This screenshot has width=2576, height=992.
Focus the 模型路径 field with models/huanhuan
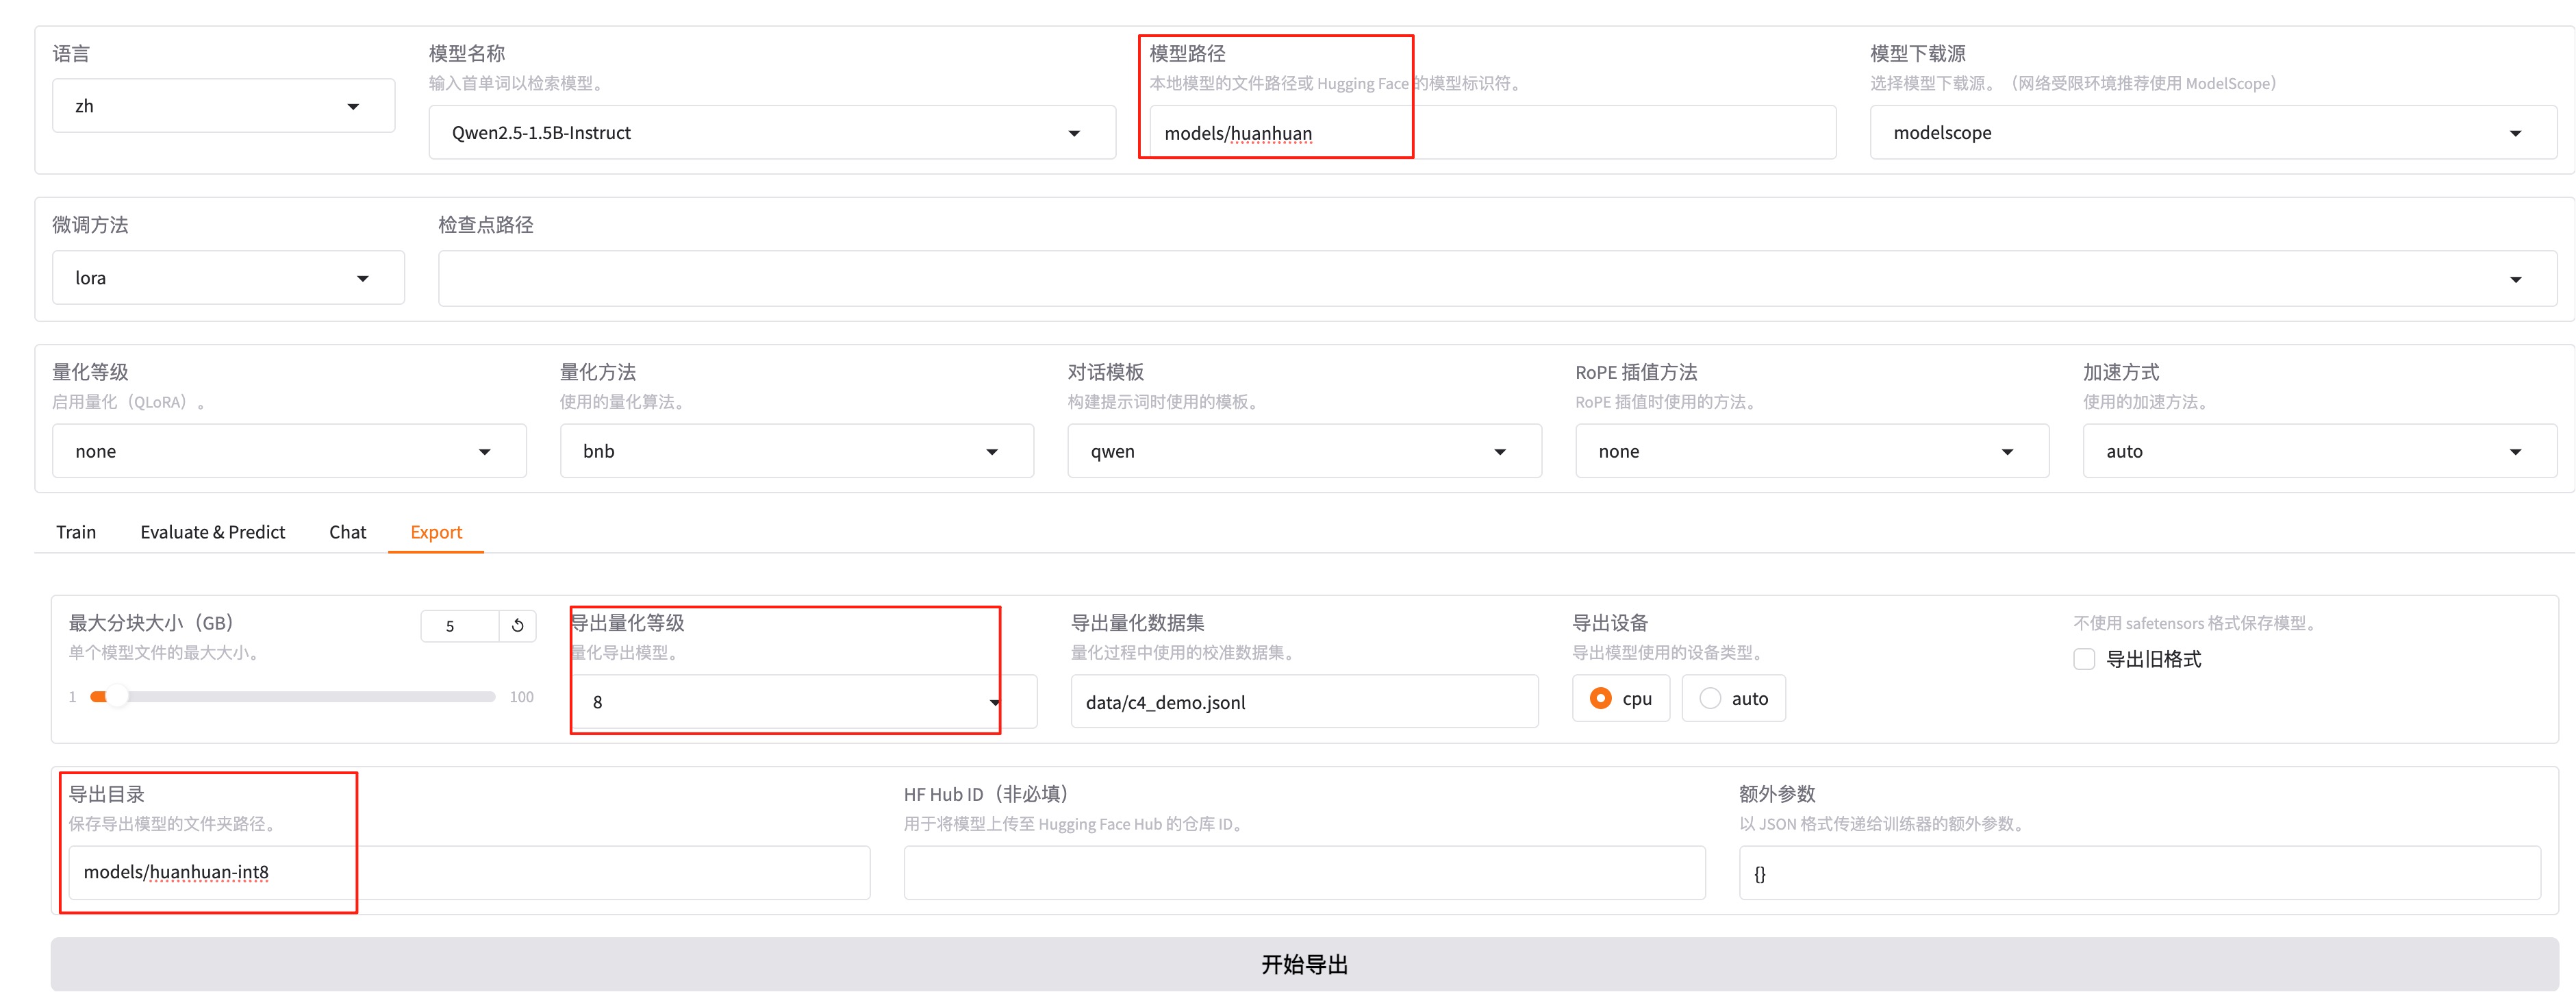click(x=1492, y=132)
